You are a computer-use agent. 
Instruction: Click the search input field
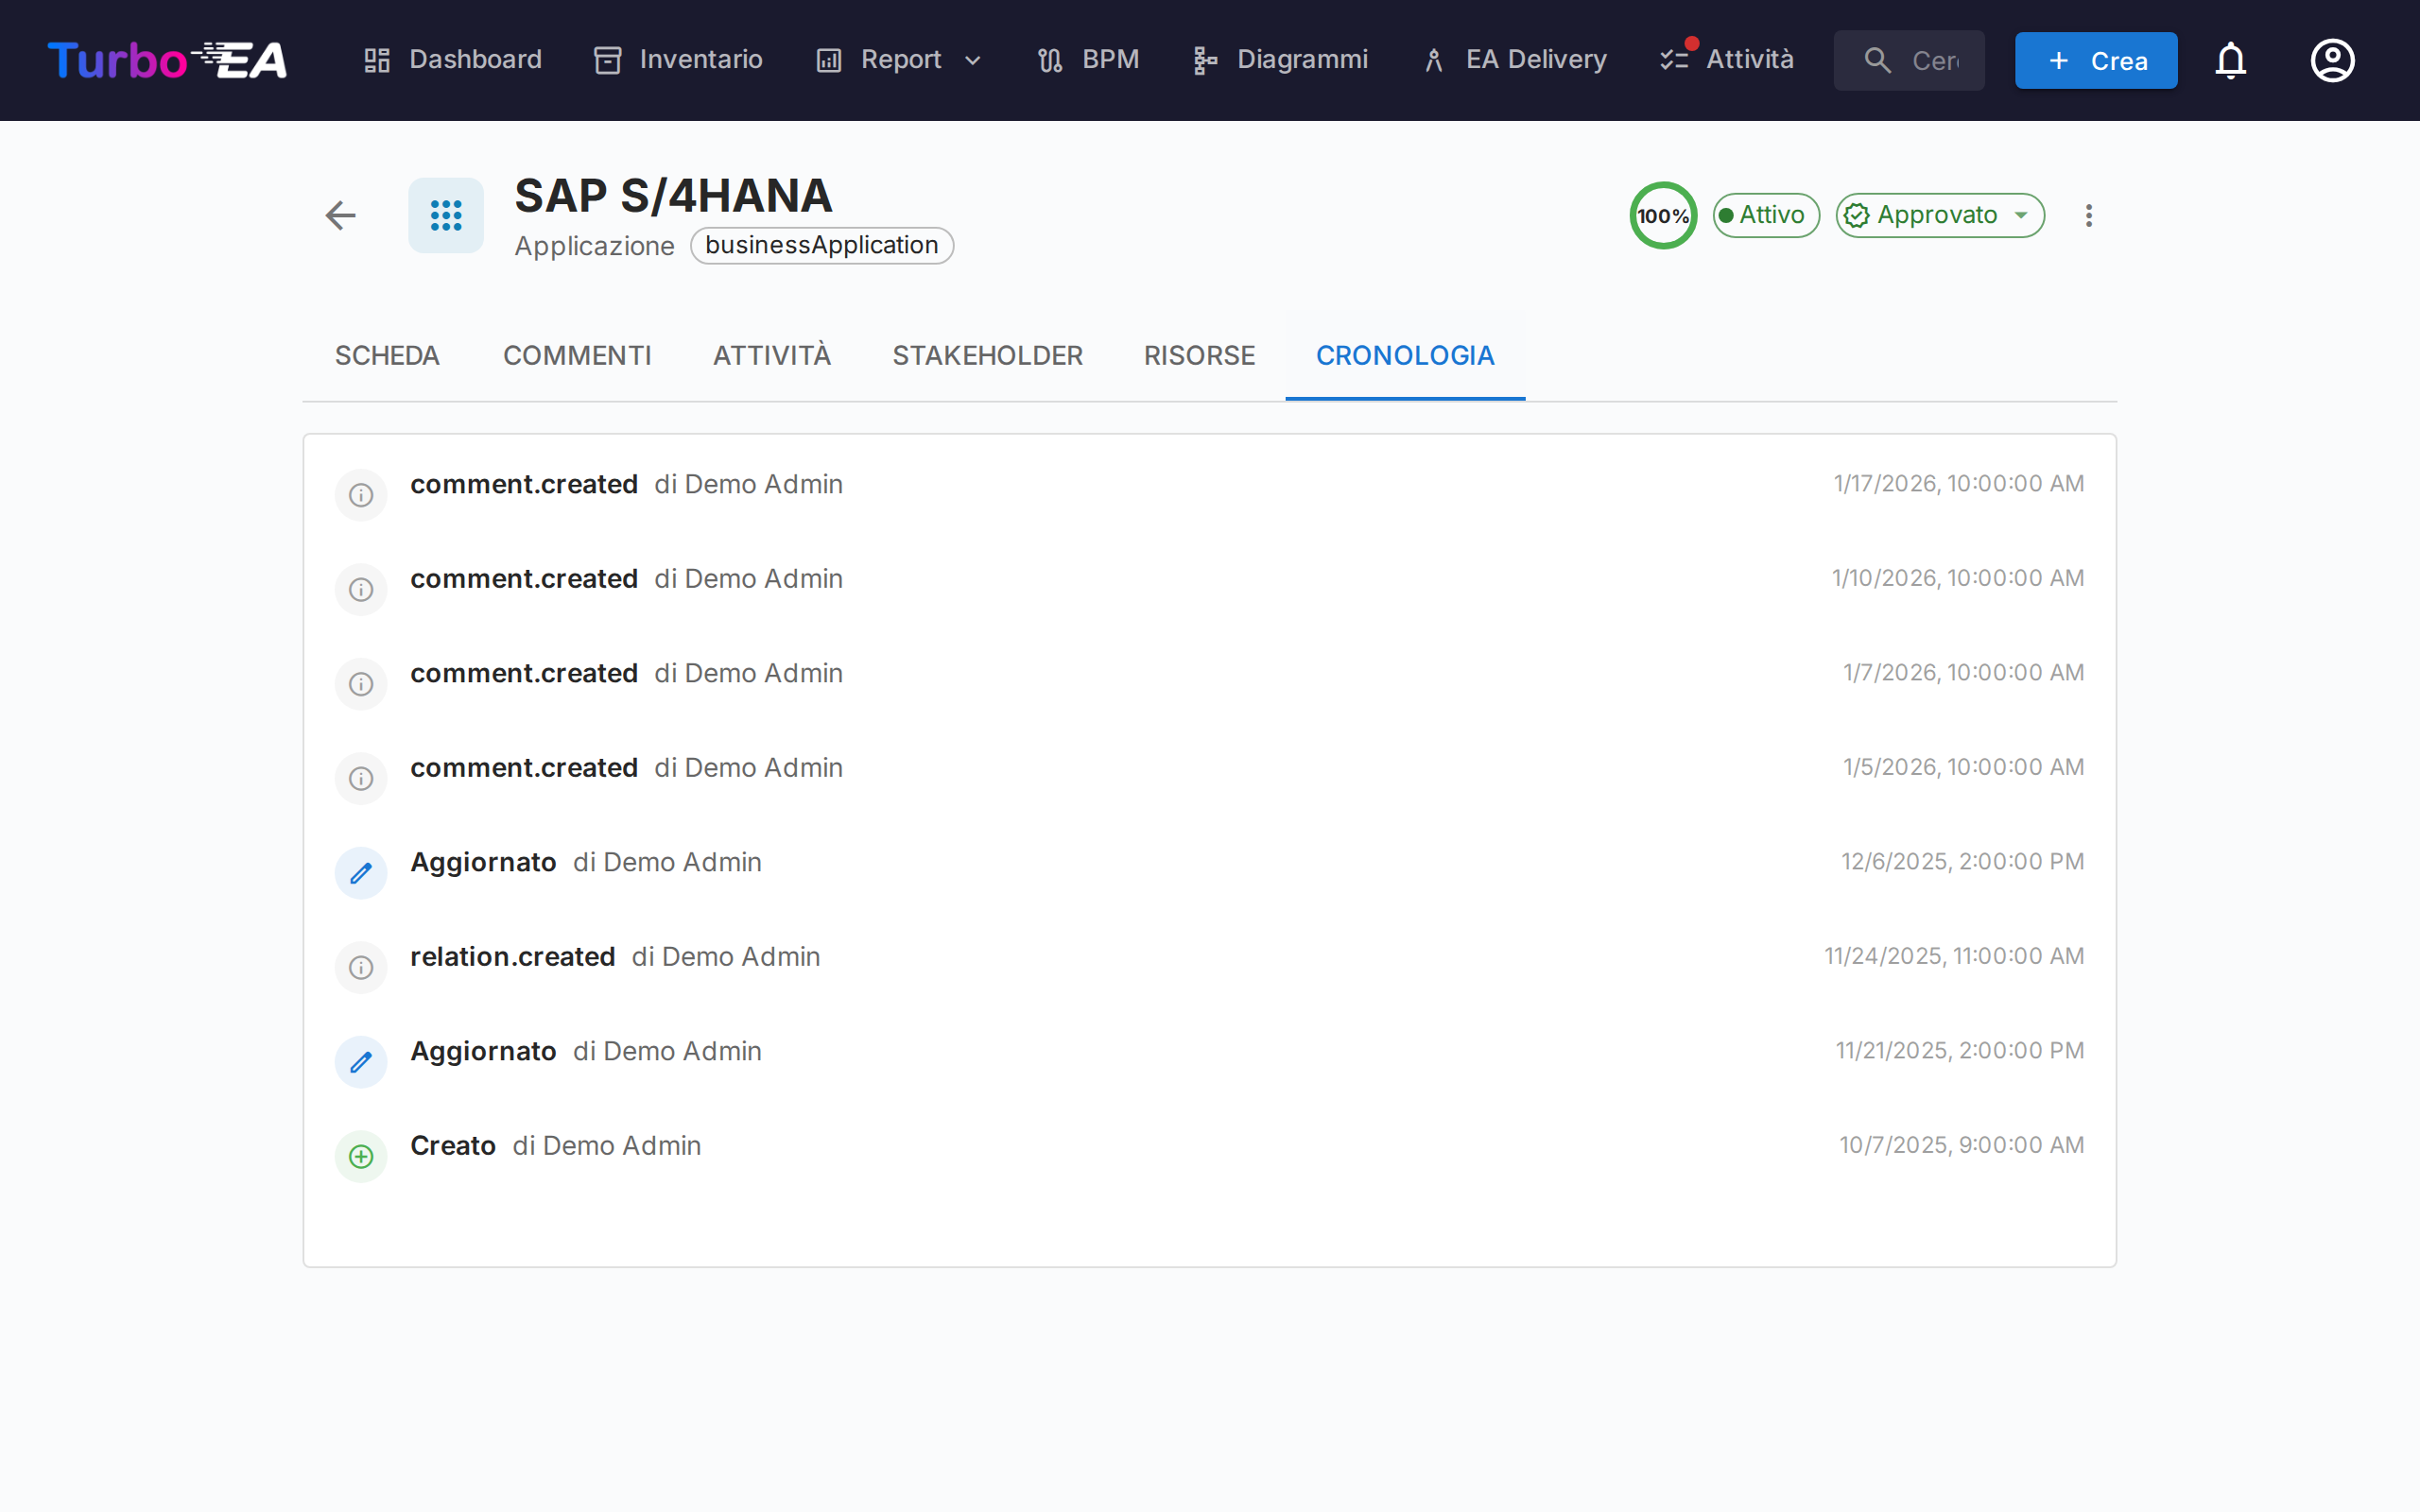point(1932,61)
